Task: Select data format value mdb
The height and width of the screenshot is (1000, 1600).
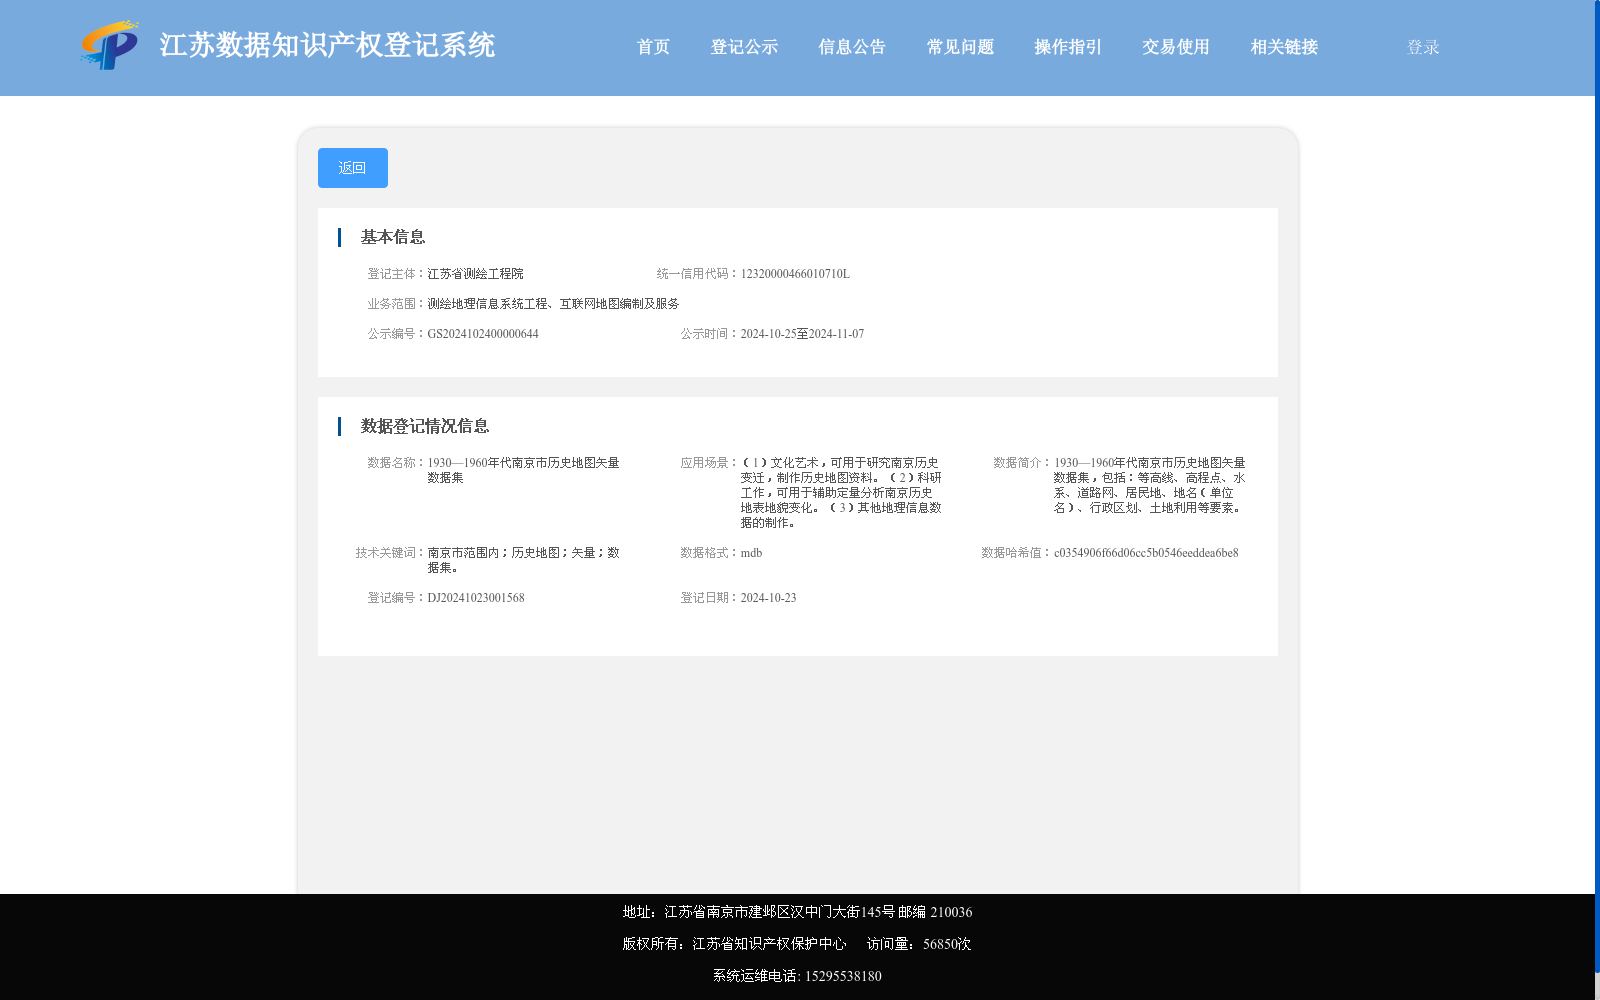Action: point(751,553)
